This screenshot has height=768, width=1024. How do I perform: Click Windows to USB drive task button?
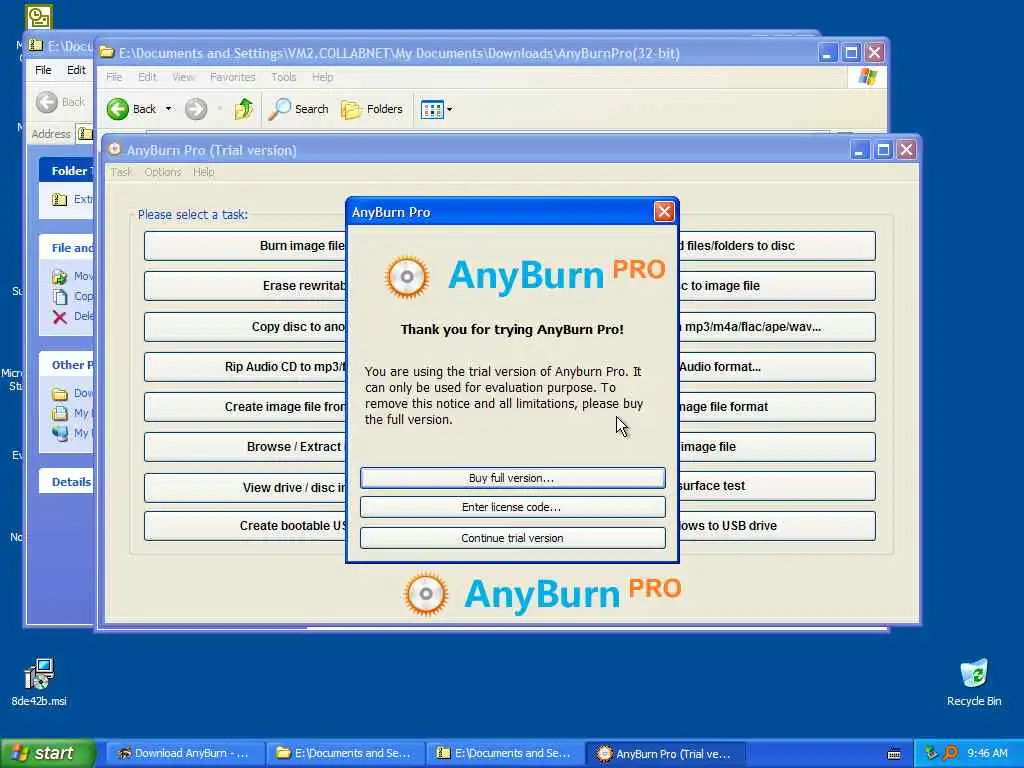click(777, 526)
